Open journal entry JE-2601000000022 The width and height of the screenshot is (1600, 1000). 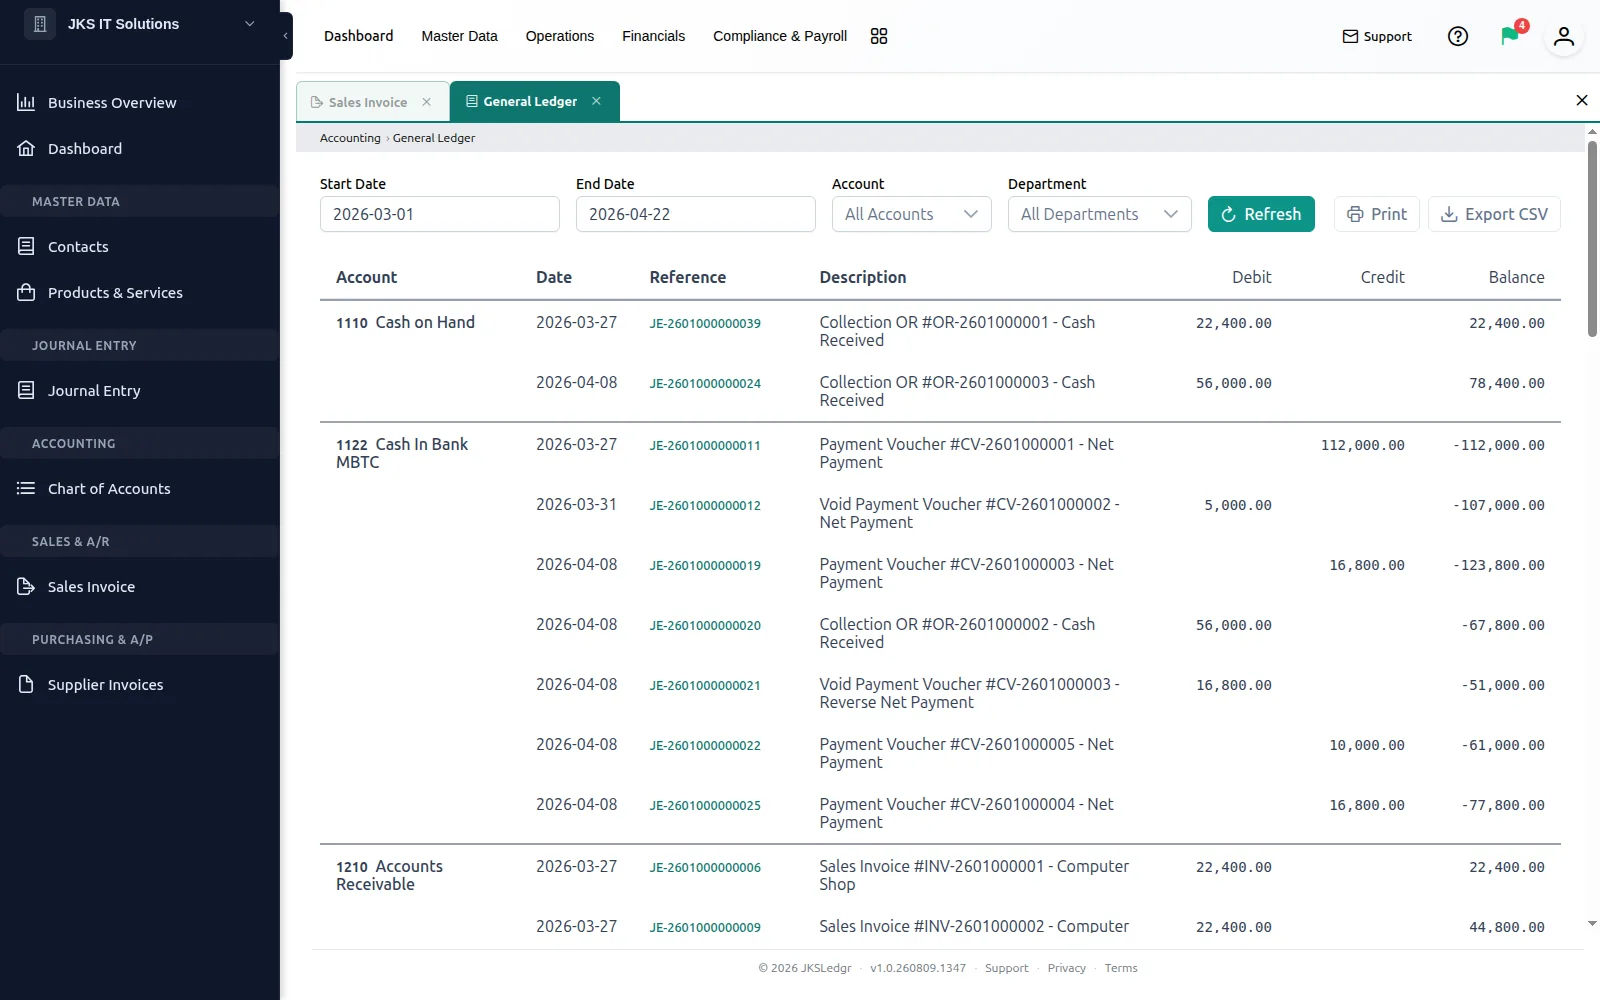click(705, 746)
